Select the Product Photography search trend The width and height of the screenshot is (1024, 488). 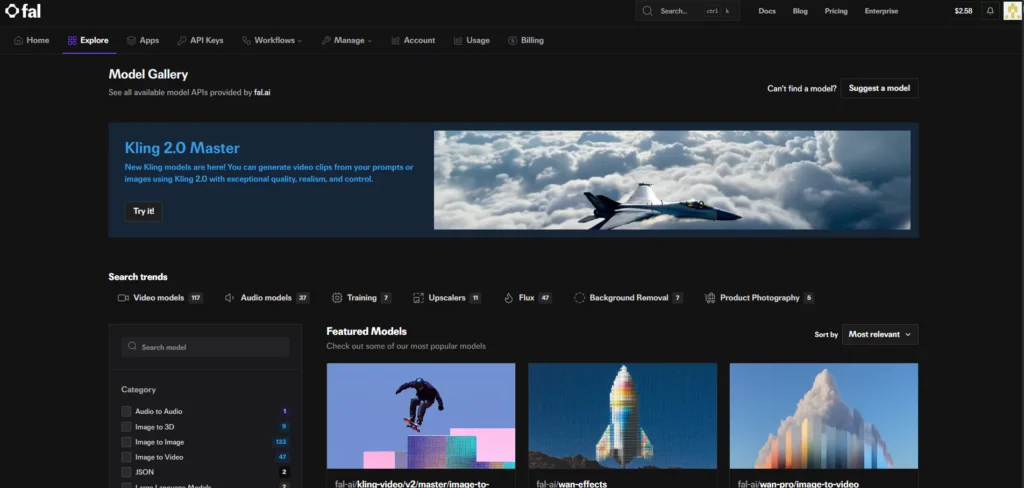[x=759, y=298]
